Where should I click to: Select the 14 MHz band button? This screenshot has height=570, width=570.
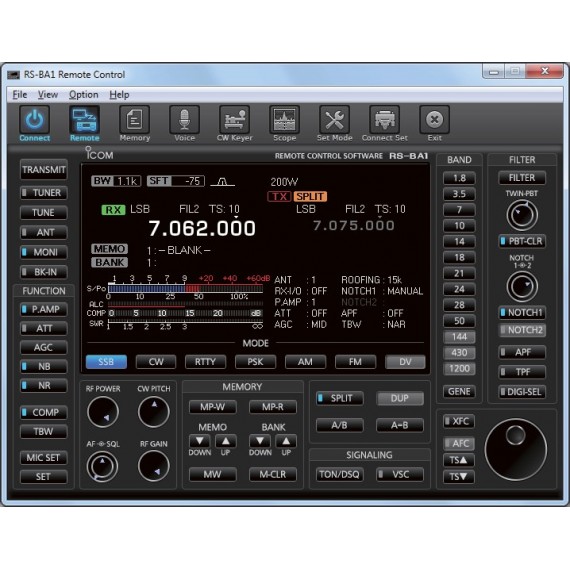point(459,242)
